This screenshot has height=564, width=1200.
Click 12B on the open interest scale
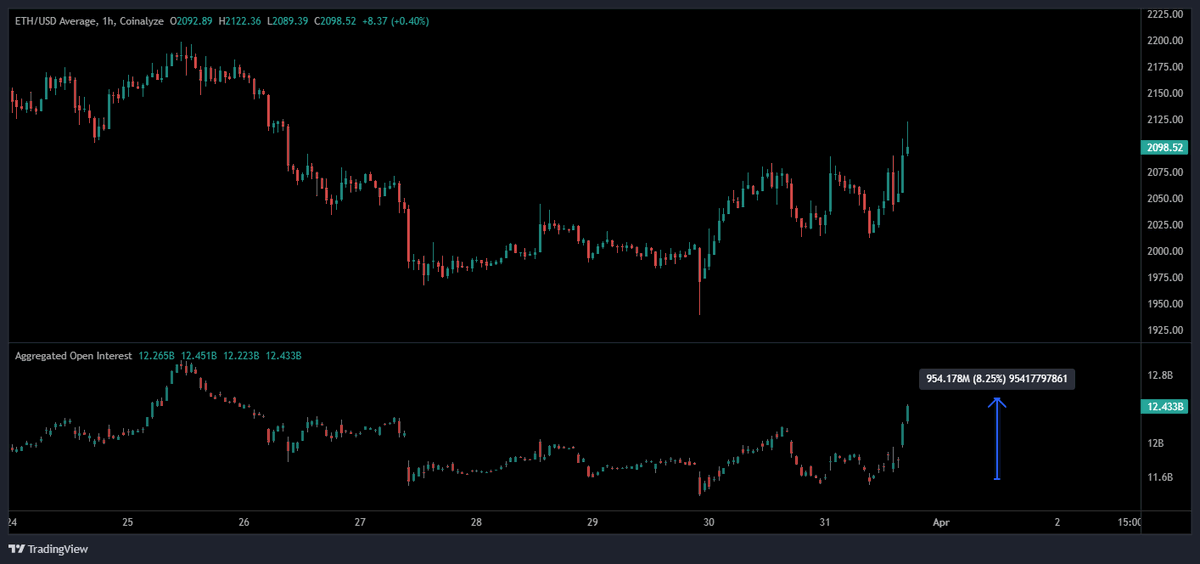pos(1157,443)
